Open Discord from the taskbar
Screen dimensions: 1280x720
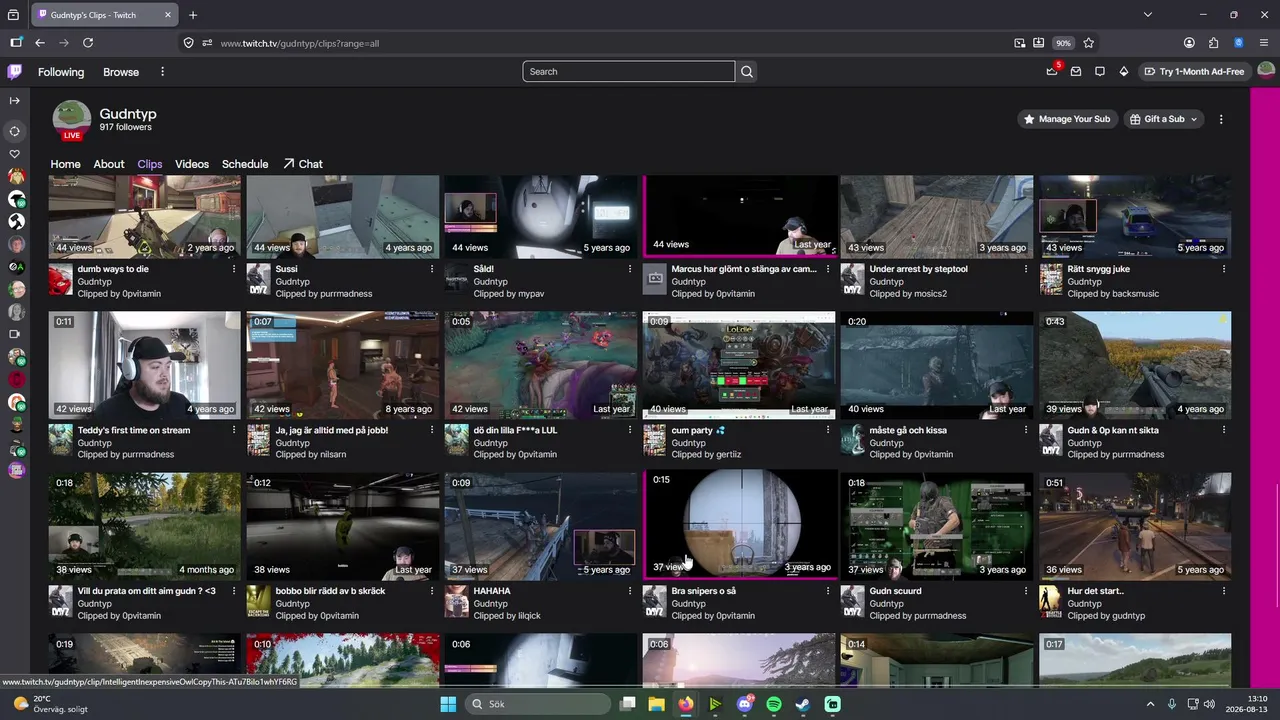tap(745, 704)
